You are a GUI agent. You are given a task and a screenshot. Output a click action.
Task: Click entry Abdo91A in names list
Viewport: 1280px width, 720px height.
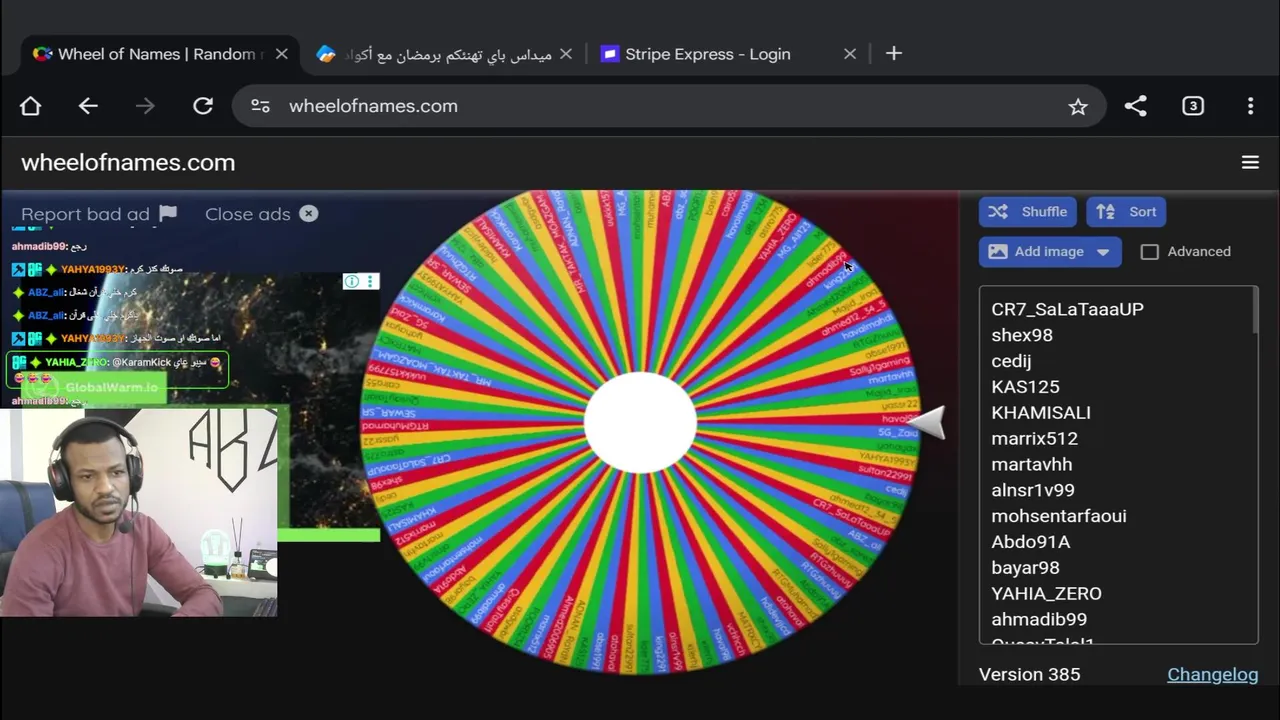[x=1030, y=542]
